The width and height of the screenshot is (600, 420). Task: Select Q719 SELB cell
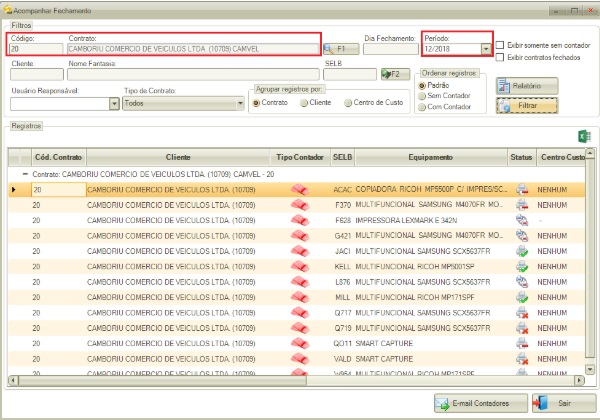342,328
